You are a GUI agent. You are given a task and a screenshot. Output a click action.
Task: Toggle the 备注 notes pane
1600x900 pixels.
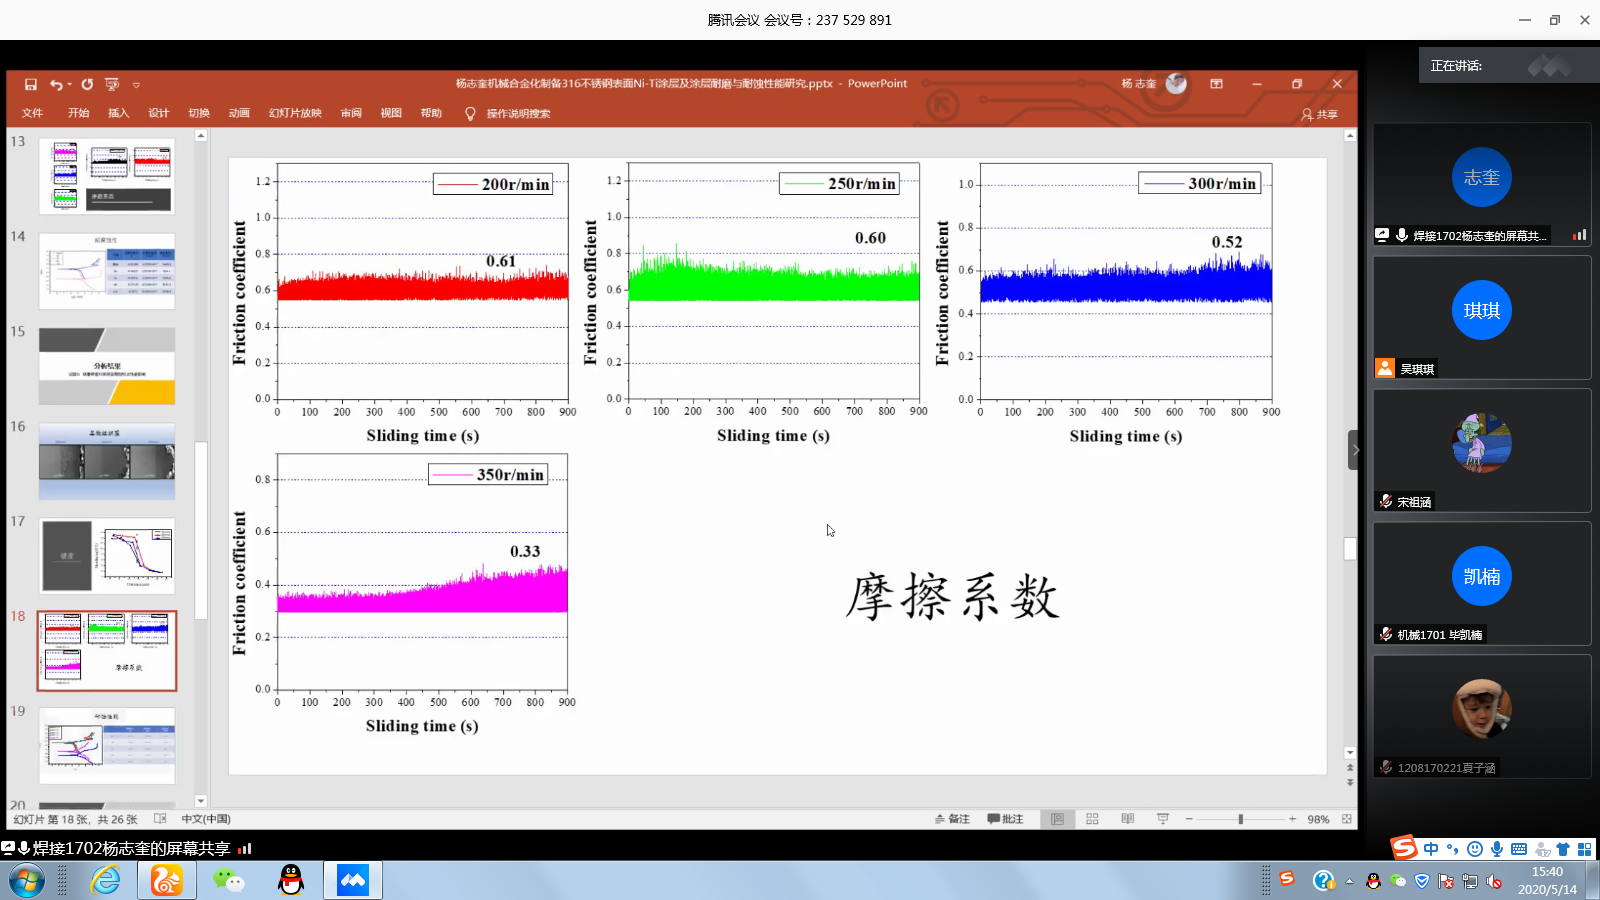(952, 819)
